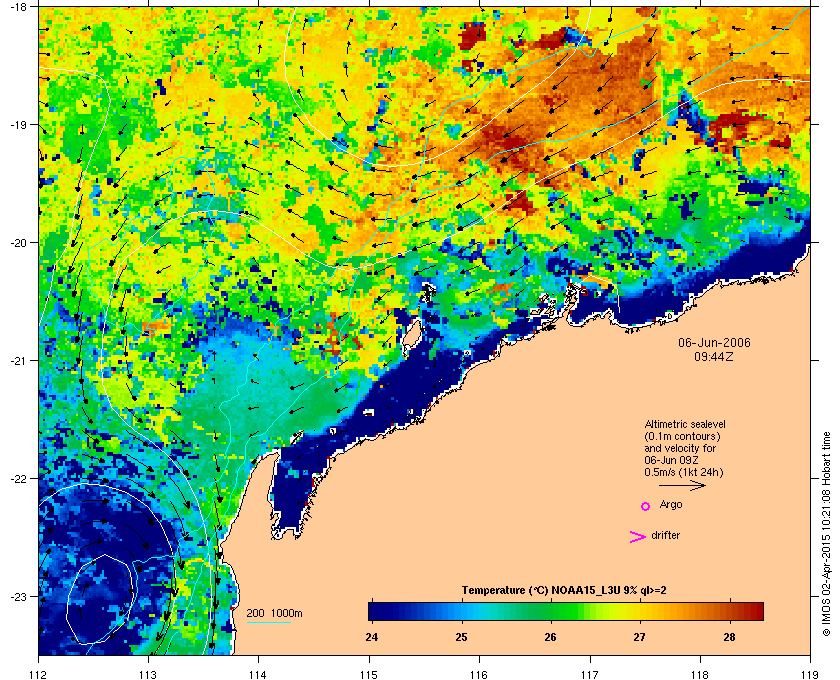Click the cyan 200 1000m depth contour line sample
This screenshot has width=840, height=680.
click(268, 622)
